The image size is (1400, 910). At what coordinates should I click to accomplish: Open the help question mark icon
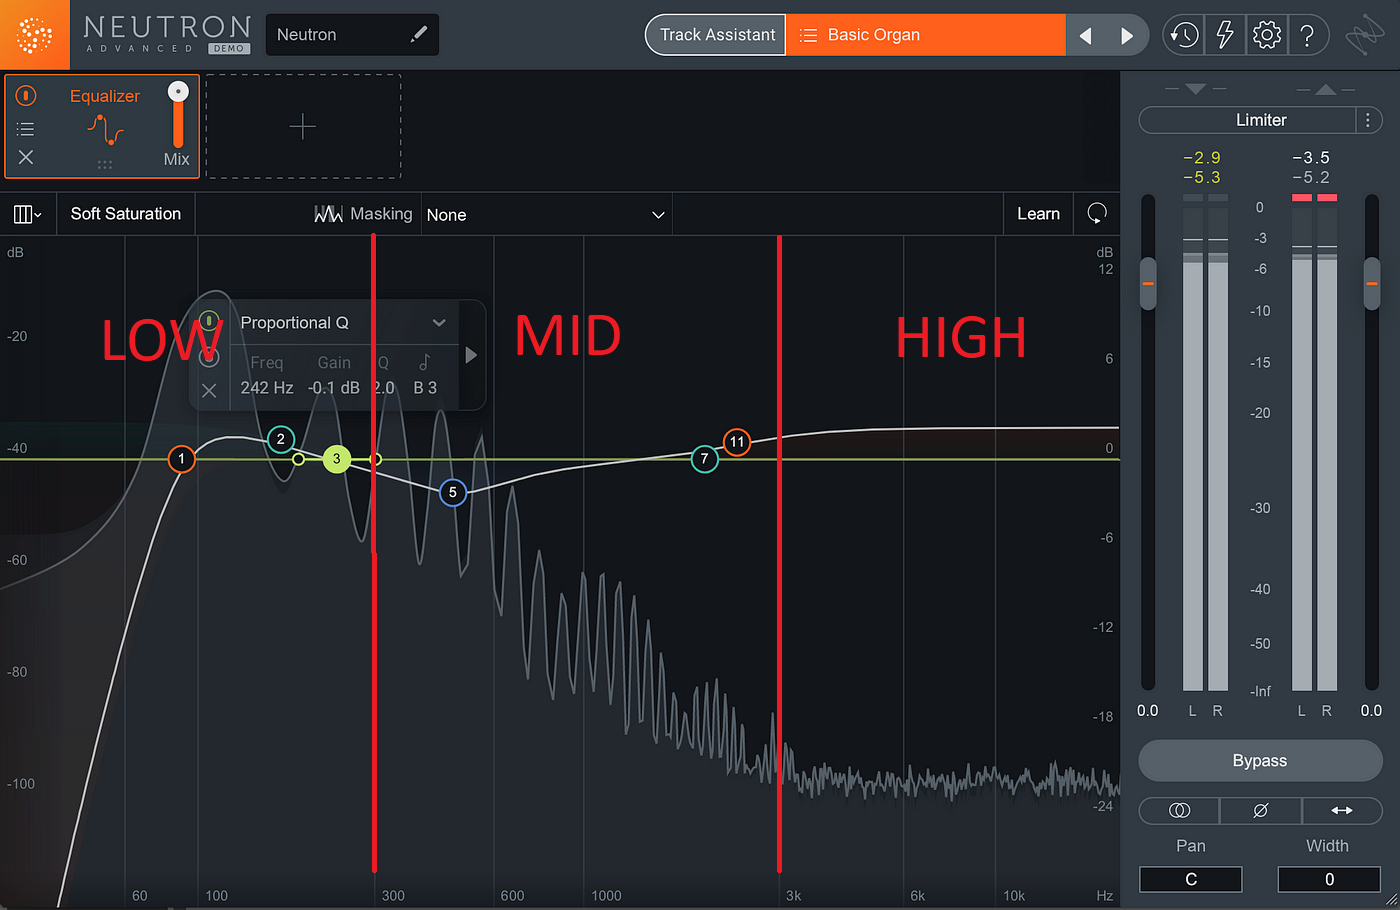(1307, 35)
